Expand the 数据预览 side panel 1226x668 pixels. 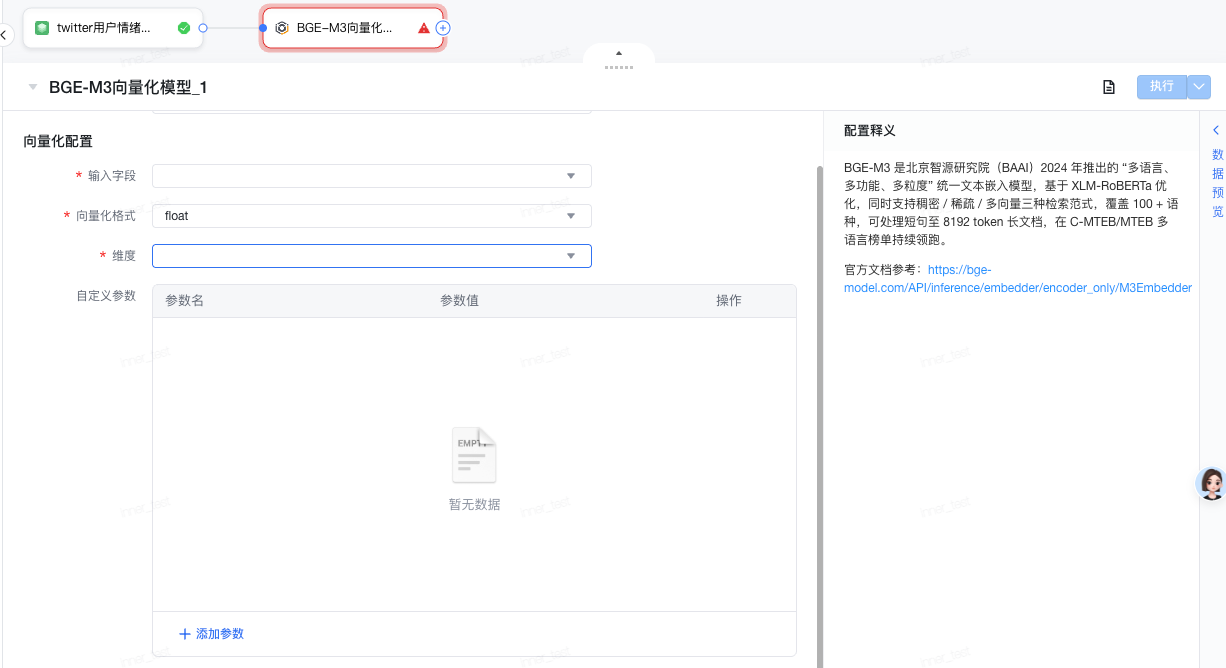1216,170
